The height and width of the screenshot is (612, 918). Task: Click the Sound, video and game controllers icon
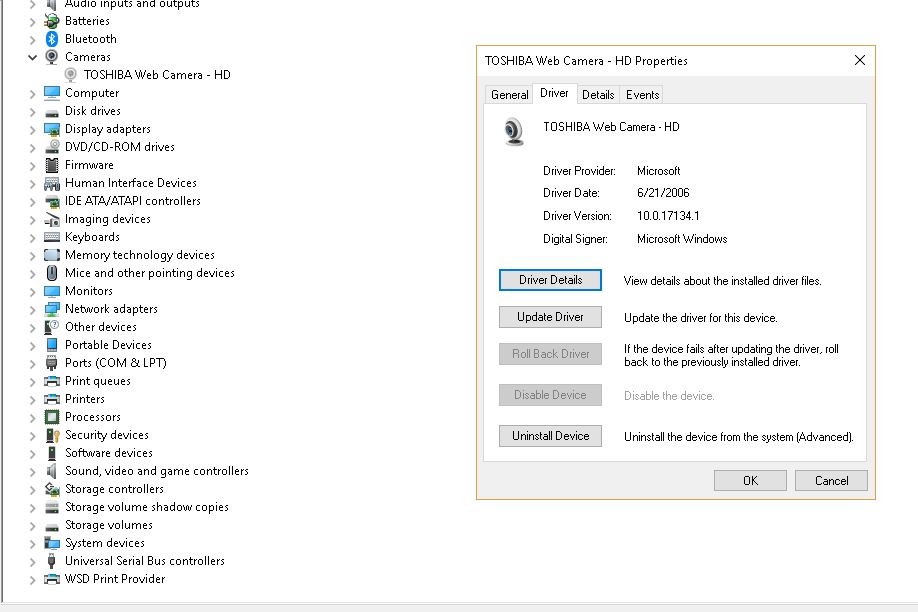click(x=52, y=471)
